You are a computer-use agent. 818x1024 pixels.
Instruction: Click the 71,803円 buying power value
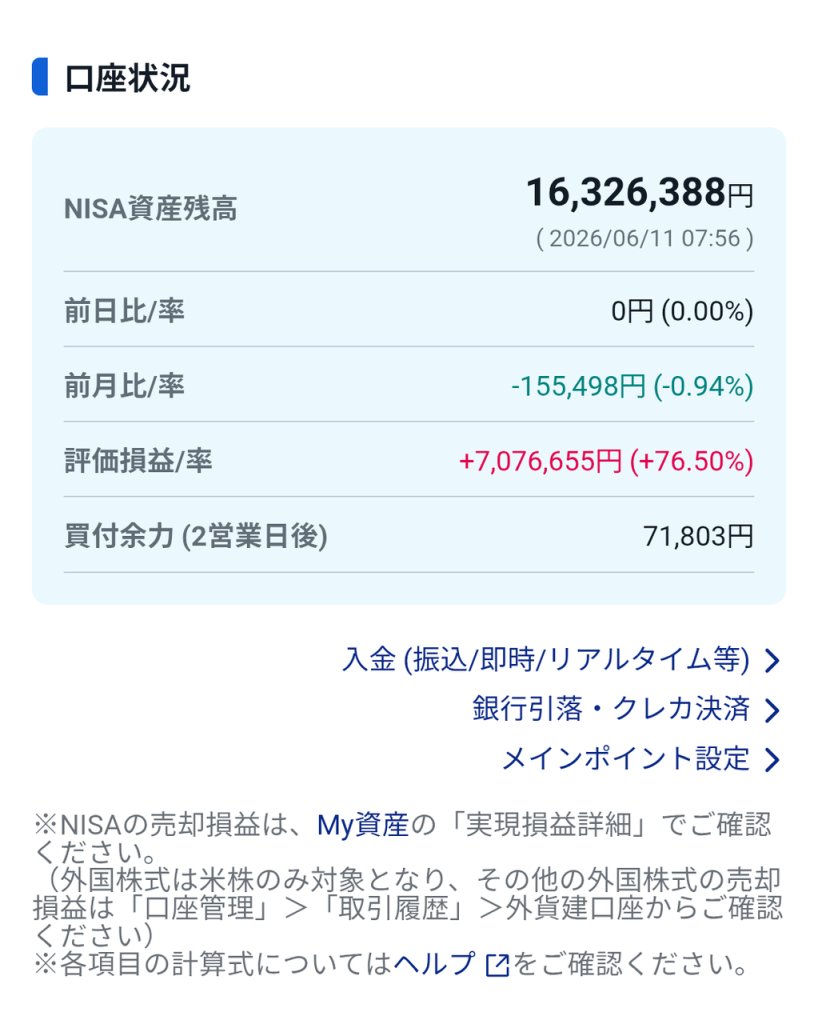point(699,536)
